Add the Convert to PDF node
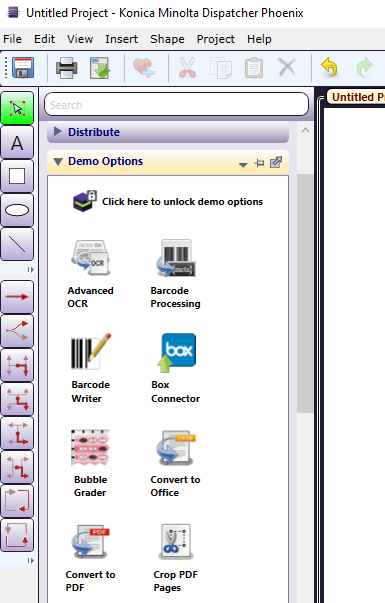Screen dimensions: 385x603 click(91, 558)
